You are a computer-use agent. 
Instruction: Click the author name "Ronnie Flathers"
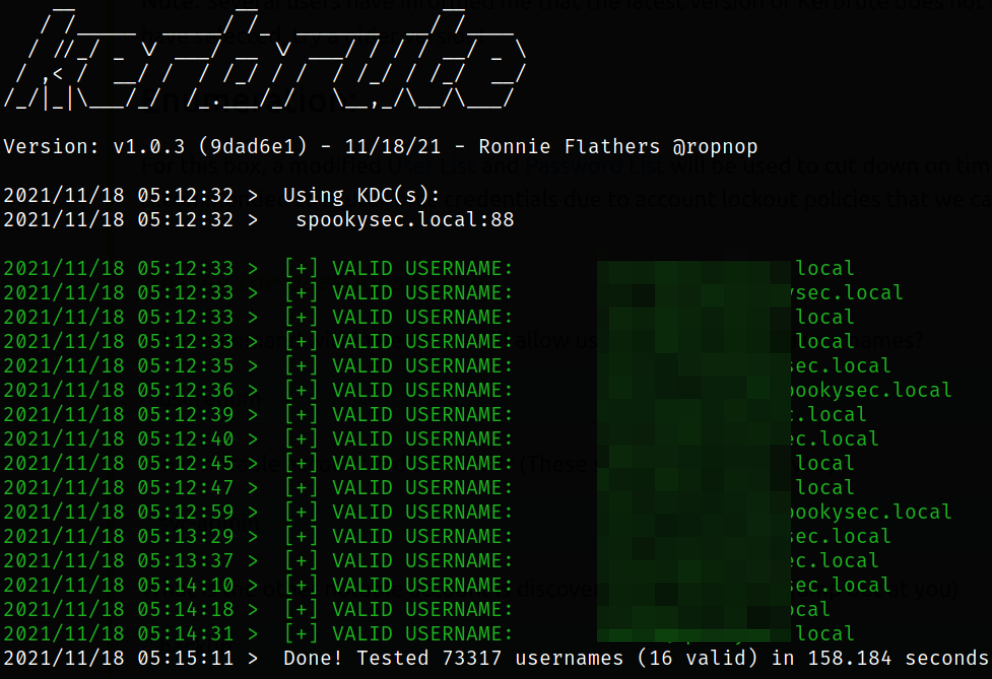[569, 147]
